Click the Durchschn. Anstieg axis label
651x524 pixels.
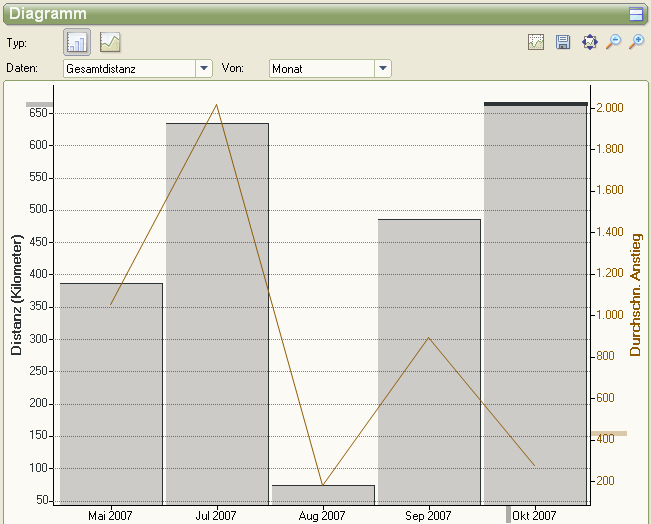point(635,296)
